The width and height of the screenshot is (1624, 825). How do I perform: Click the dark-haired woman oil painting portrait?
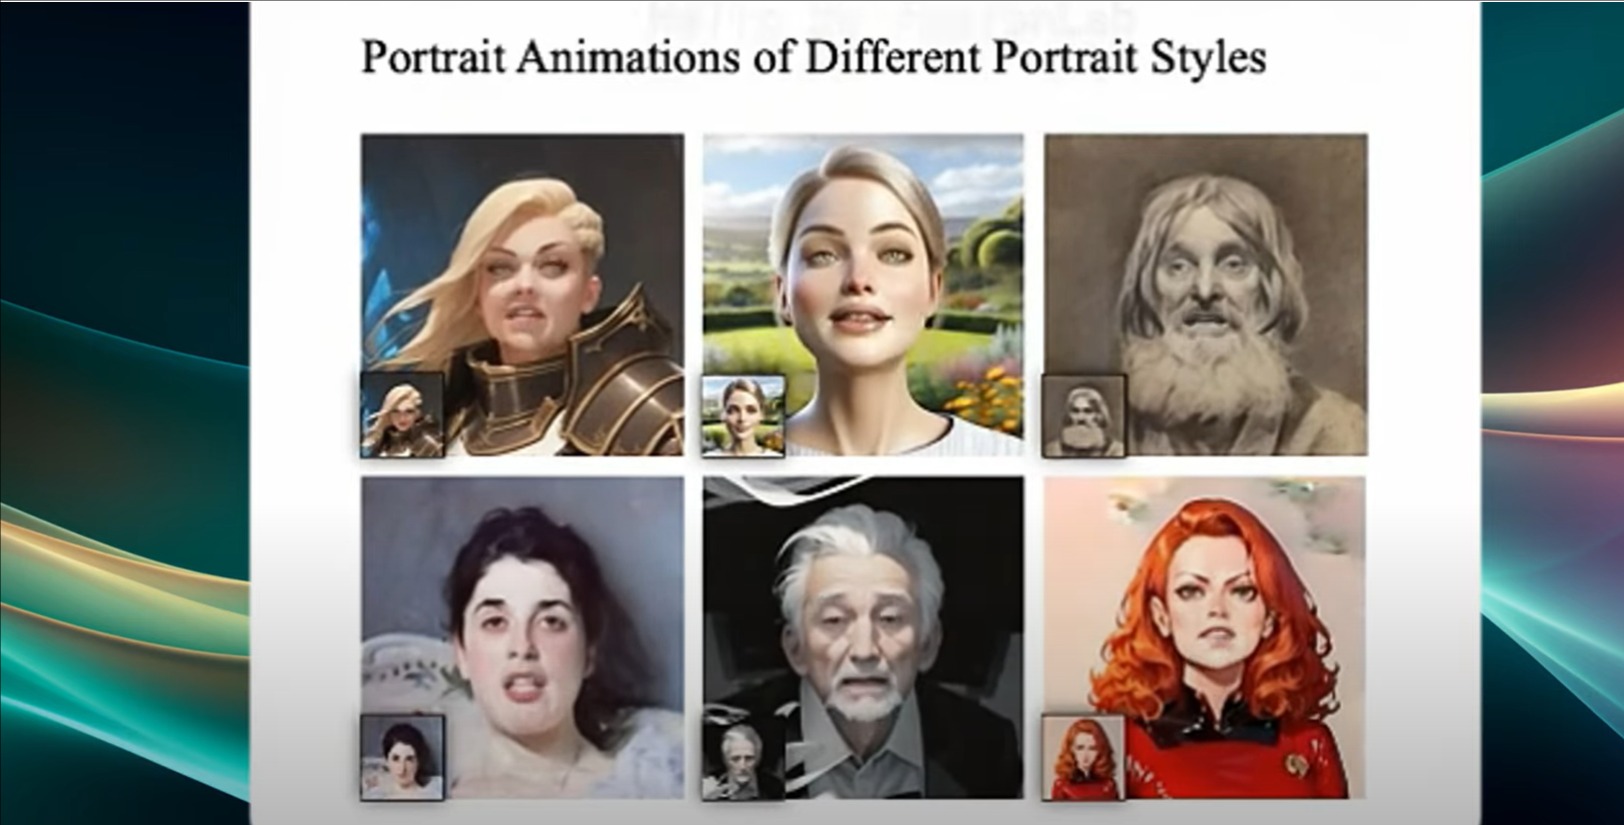tap(522, 637)
